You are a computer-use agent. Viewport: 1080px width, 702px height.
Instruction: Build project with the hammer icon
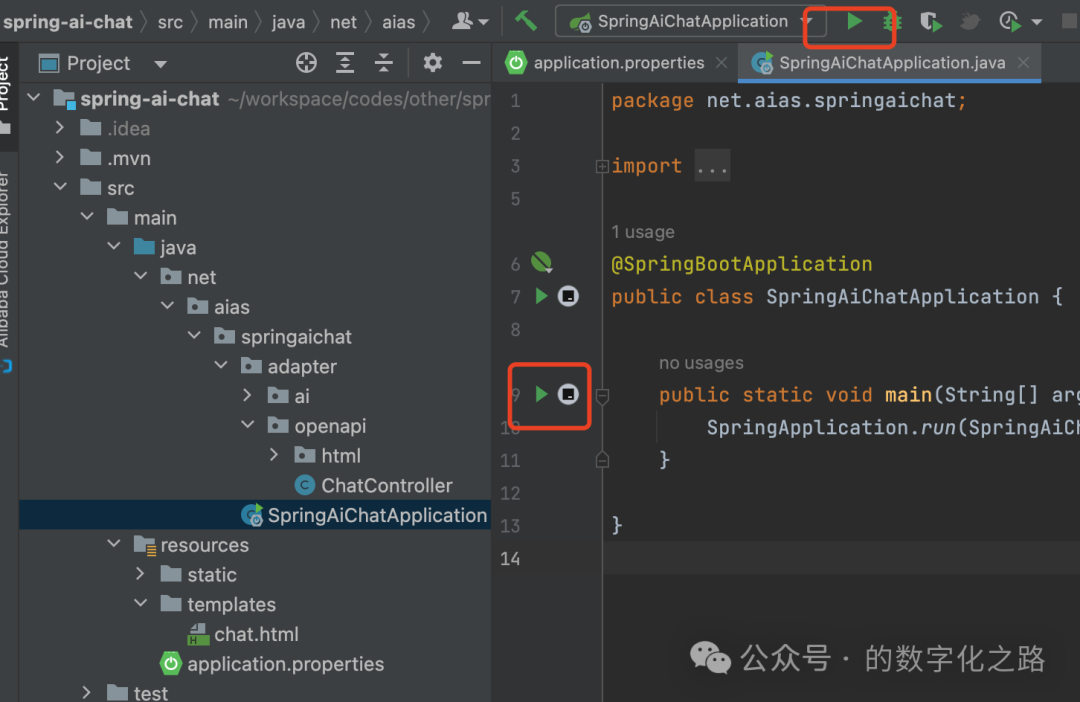tap(526, 21)
